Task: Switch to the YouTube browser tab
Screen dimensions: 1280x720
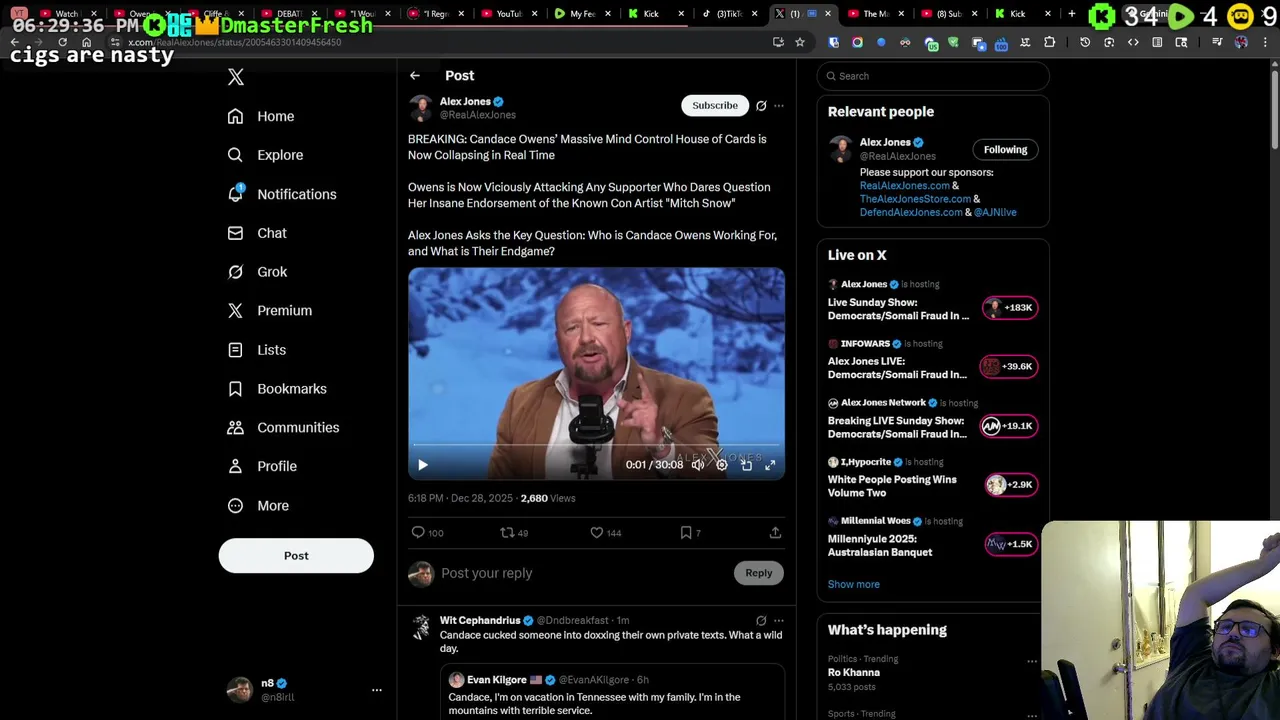Action: point(508,14)
